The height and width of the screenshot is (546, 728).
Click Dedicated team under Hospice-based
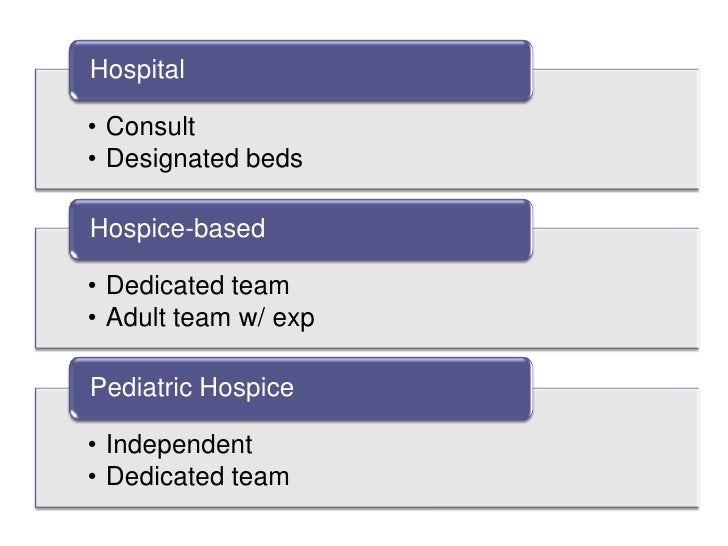(x=198, y=285)
